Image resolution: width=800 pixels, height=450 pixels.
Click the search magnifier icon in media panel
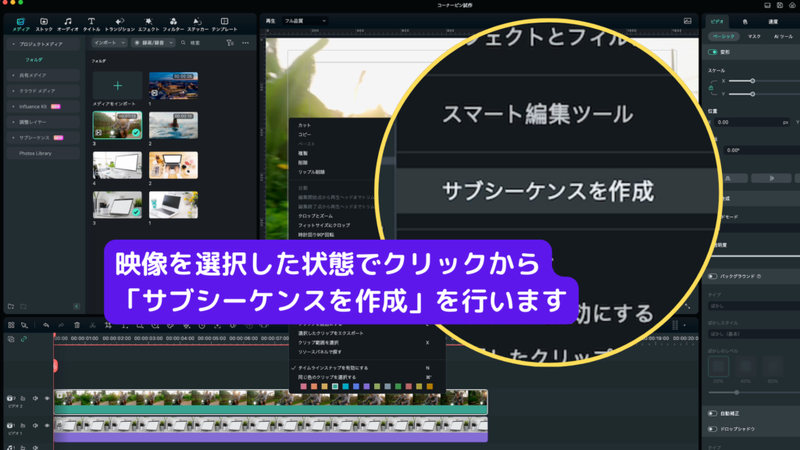point(183,43)
